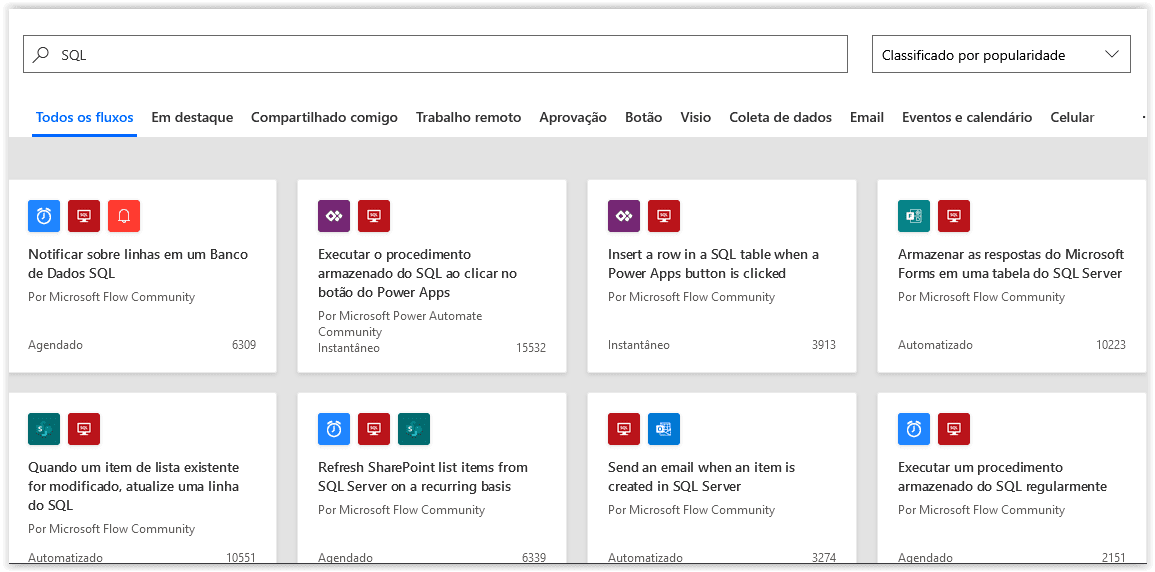This screenshot has width=1155, height=572.
Task: Click usage count '6309'
Action: click(244, 345)
